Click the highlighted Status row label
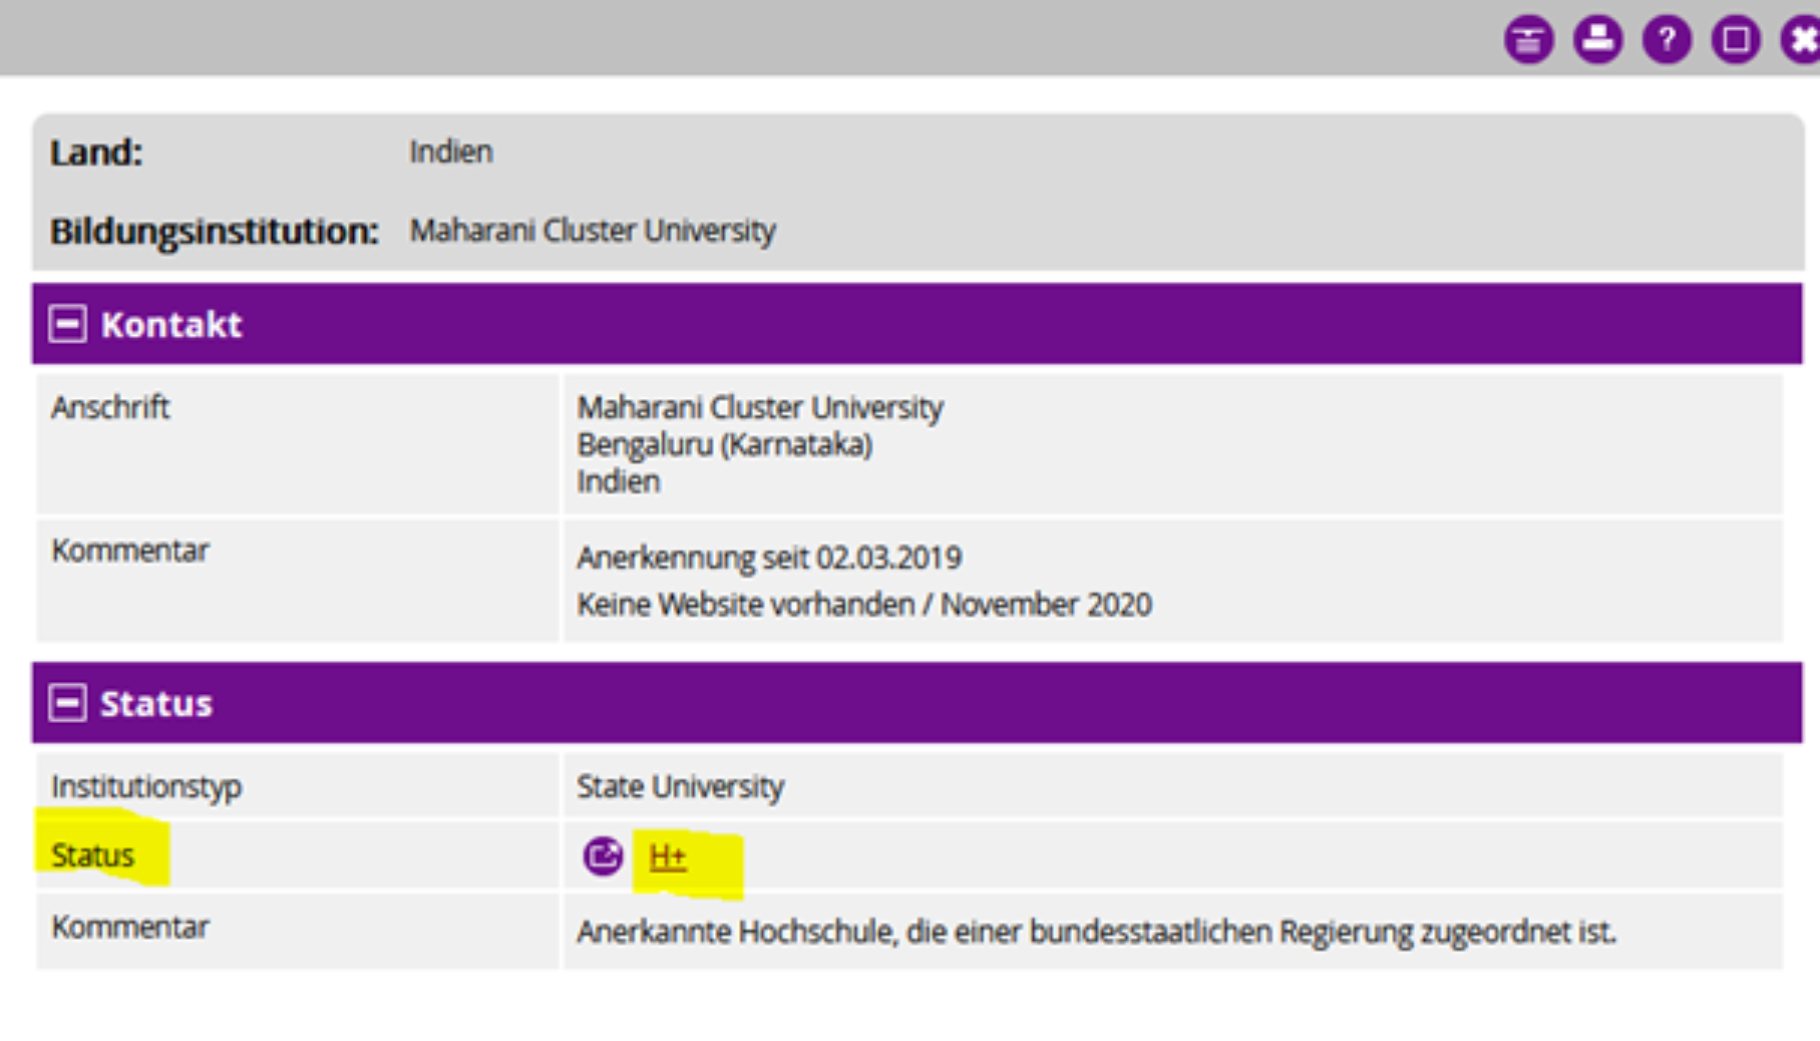The height and width of the screenshot is (1041, 1820). [x=93, y=856]
